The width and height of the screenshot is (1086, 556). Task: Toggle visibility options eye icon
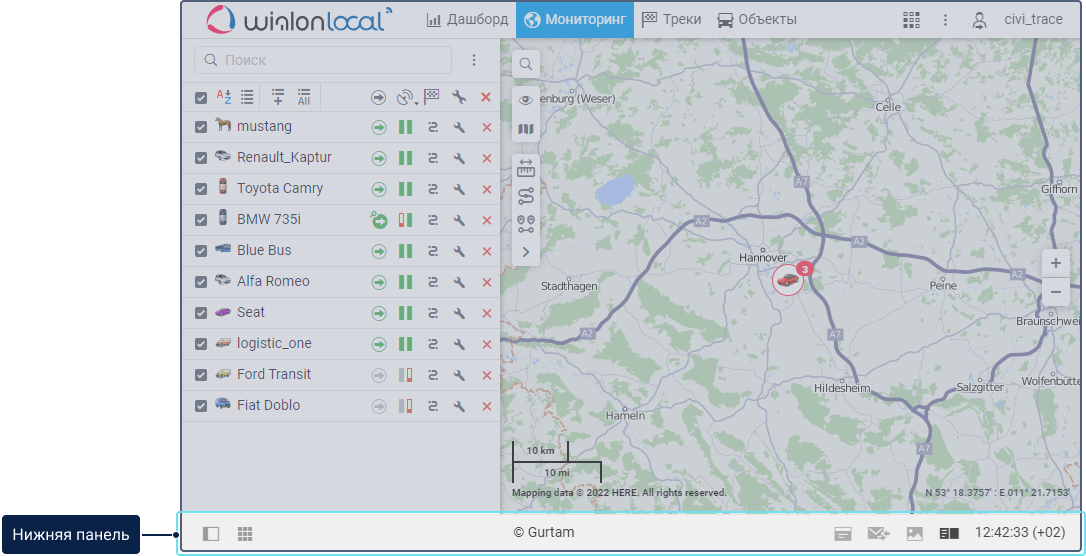click(x=526, y=99)
